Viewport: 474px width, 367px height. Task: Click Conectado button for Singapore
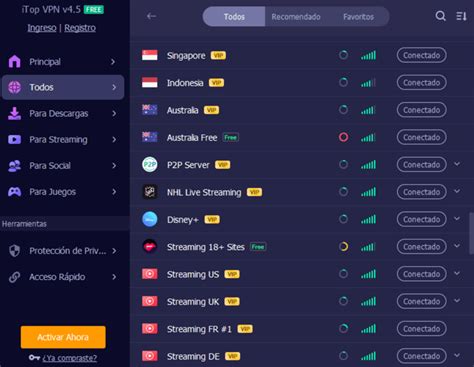[x=421, y=55]
